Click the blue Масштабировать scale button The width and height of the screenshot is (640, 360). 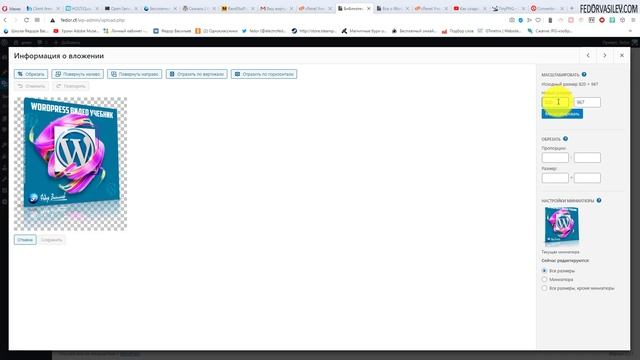[x=562, y=114]
